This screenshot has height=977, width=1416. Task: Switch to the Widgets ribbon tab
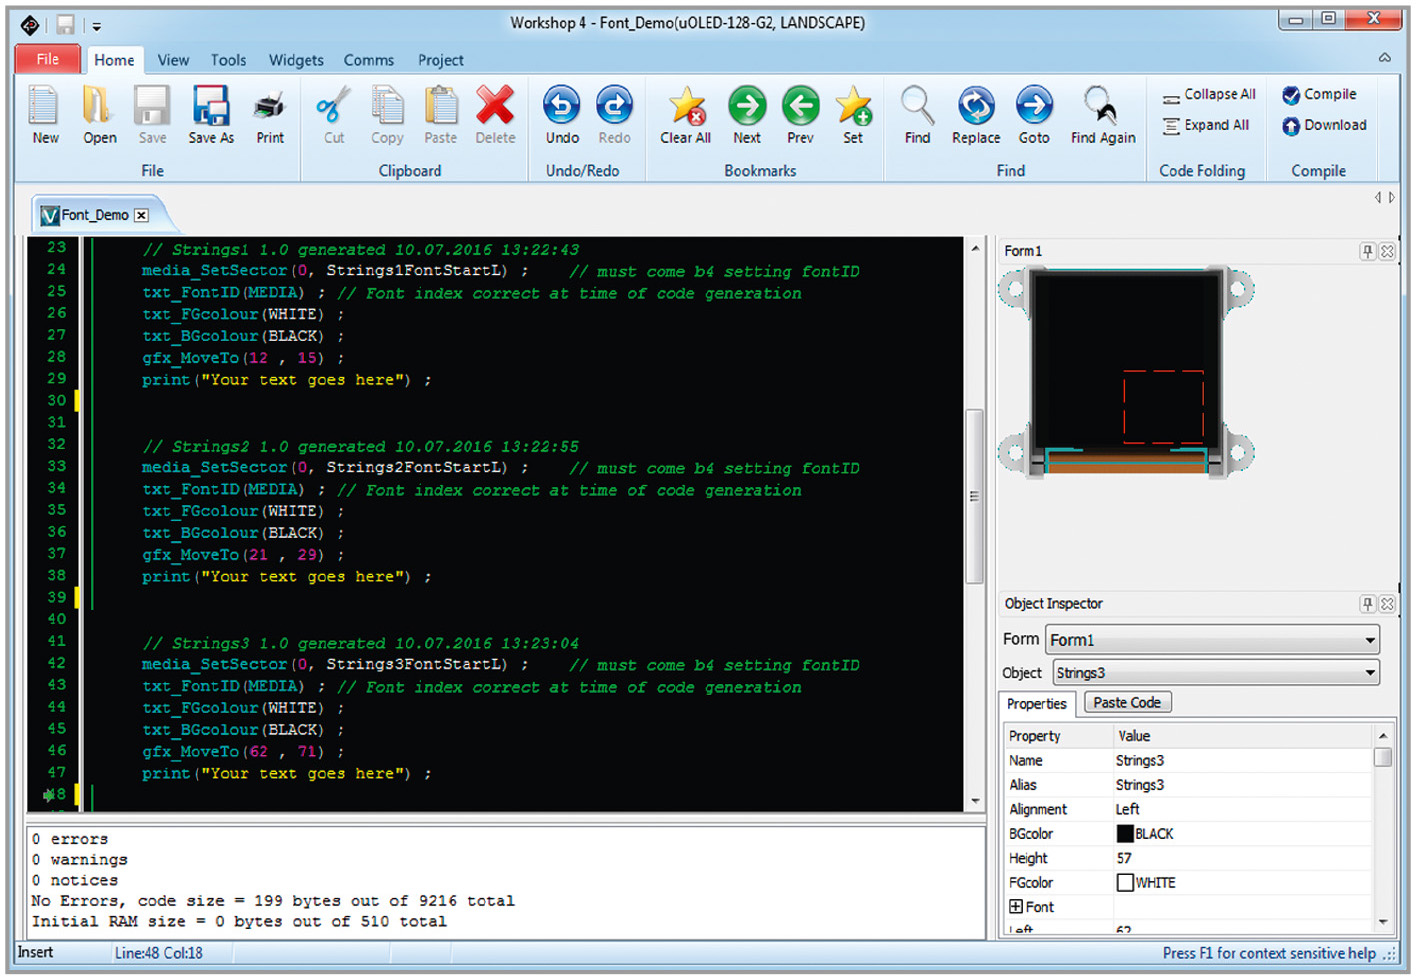point(296,60)
